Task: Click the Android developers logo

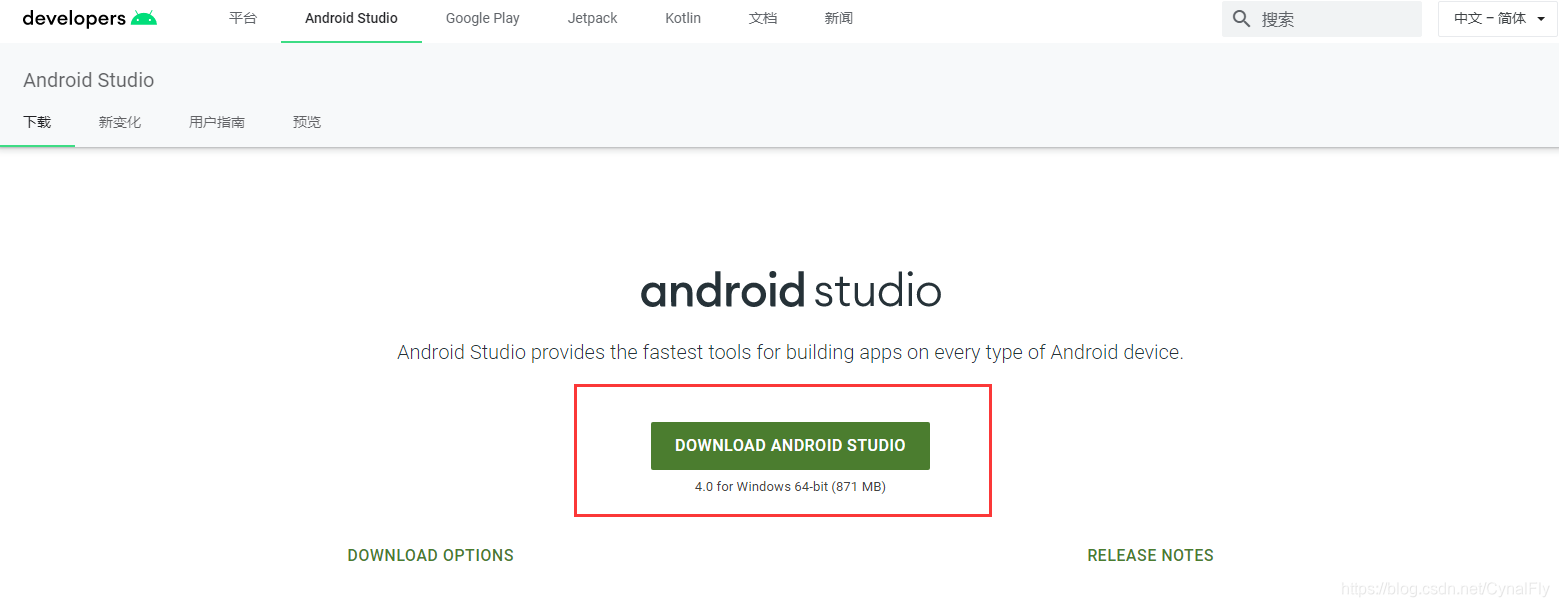Action: (90, 18)
